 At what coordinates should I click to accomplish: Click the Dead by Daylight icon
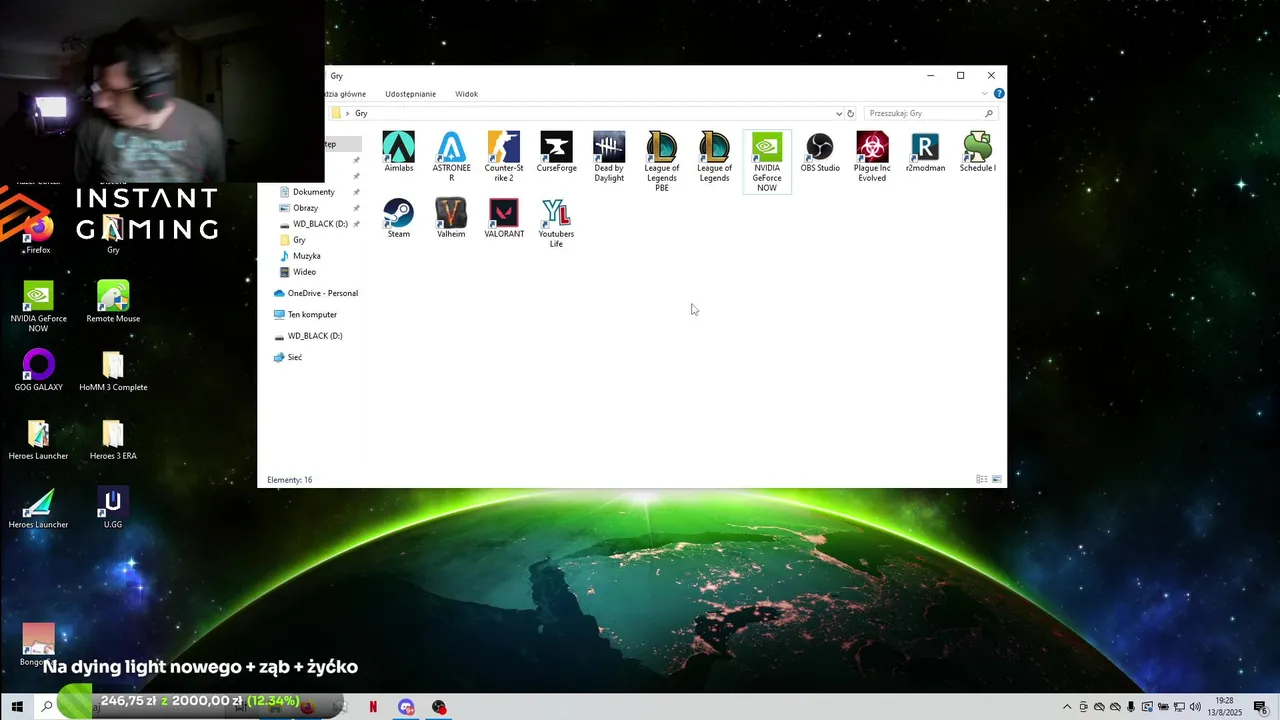609,157
